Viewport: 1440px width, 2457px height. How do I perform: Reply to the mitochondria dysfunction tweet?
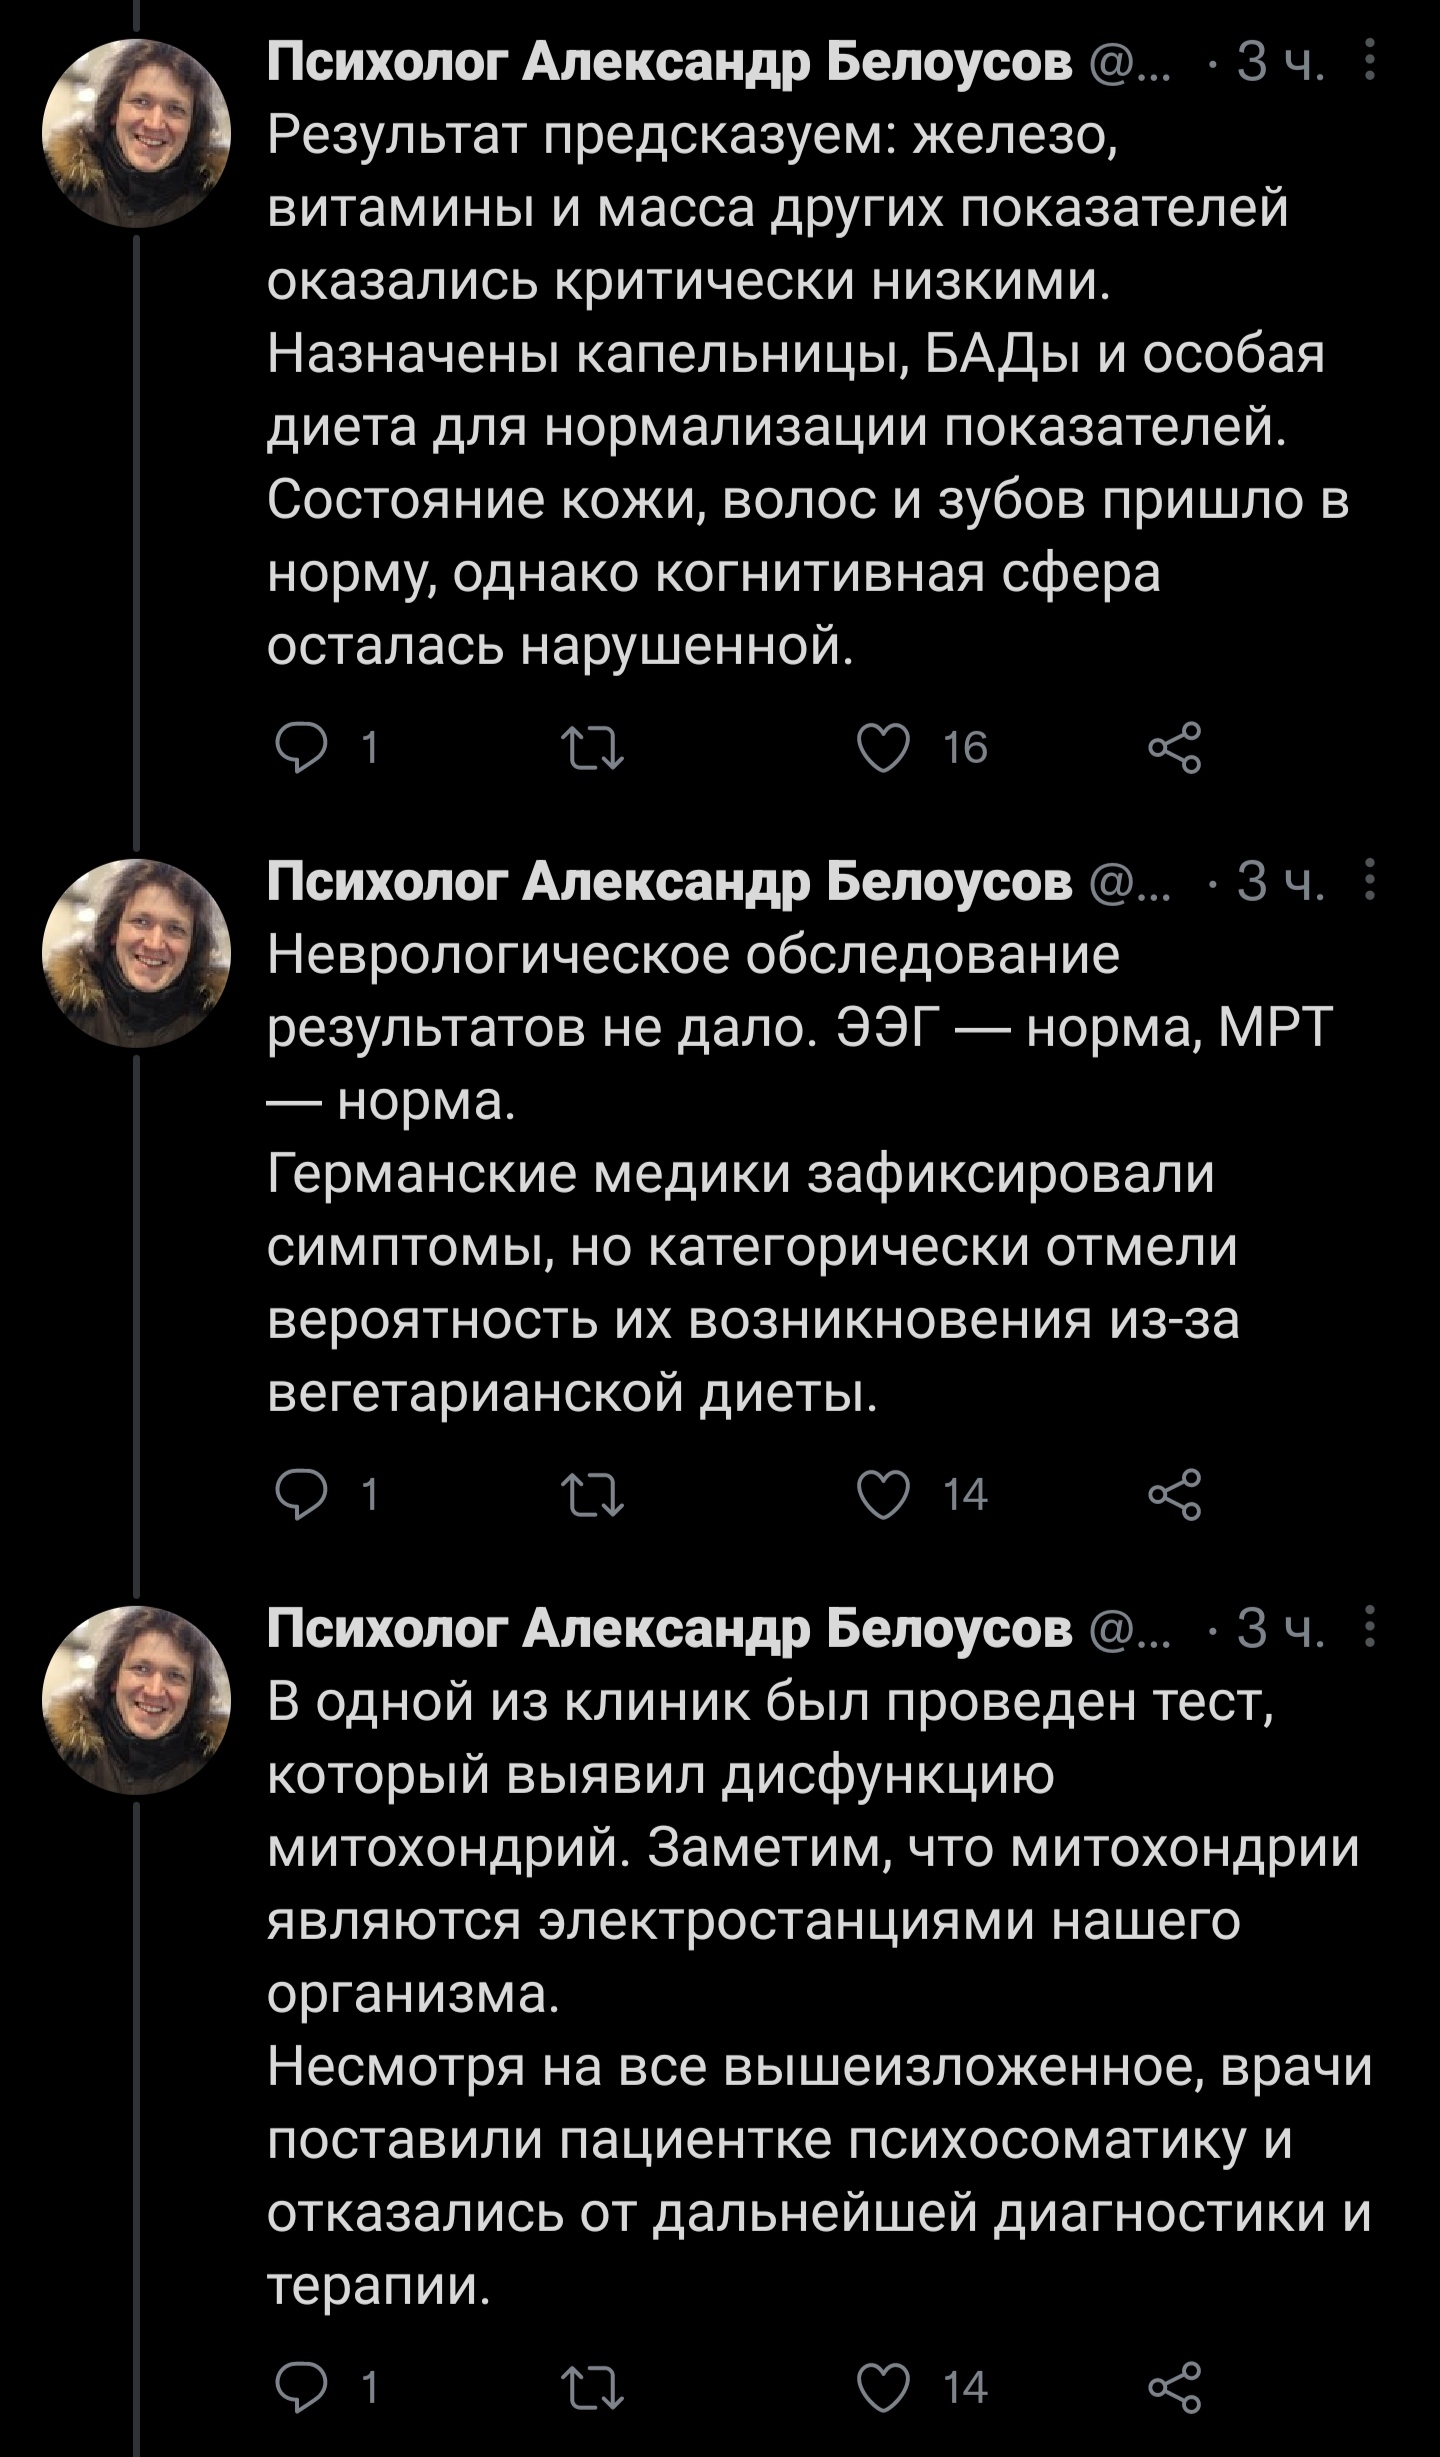302,2388
